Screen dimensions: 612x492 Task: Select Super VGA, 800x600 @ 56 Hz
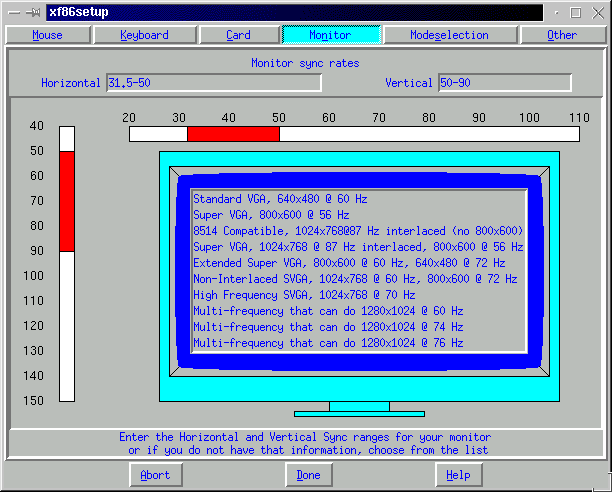(x=271, y=214)
